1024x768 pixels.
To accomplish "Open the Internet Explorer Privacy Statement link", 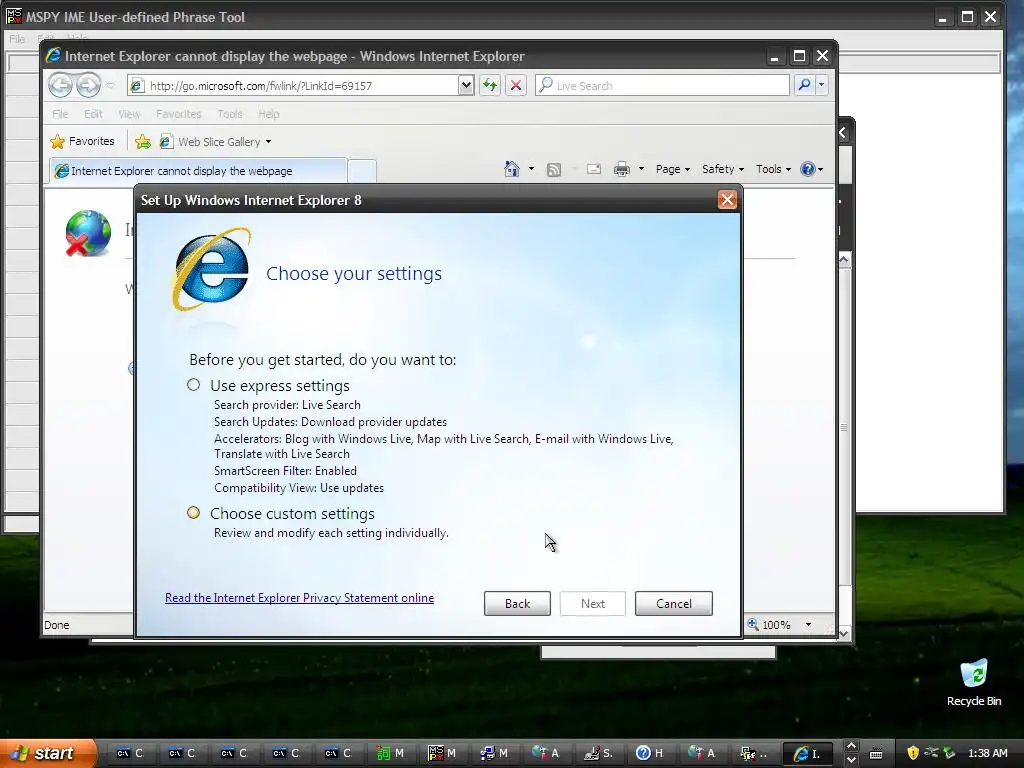I will pos(299,598).
